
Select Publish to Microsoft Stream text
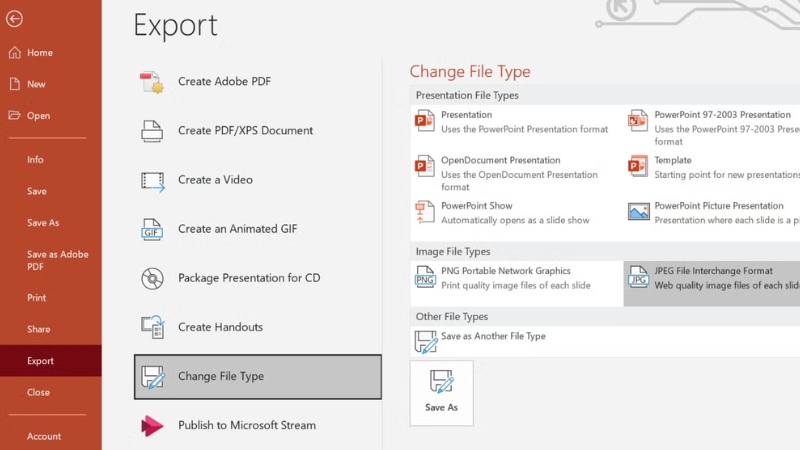pyautogui.click(x=247, y=425)
